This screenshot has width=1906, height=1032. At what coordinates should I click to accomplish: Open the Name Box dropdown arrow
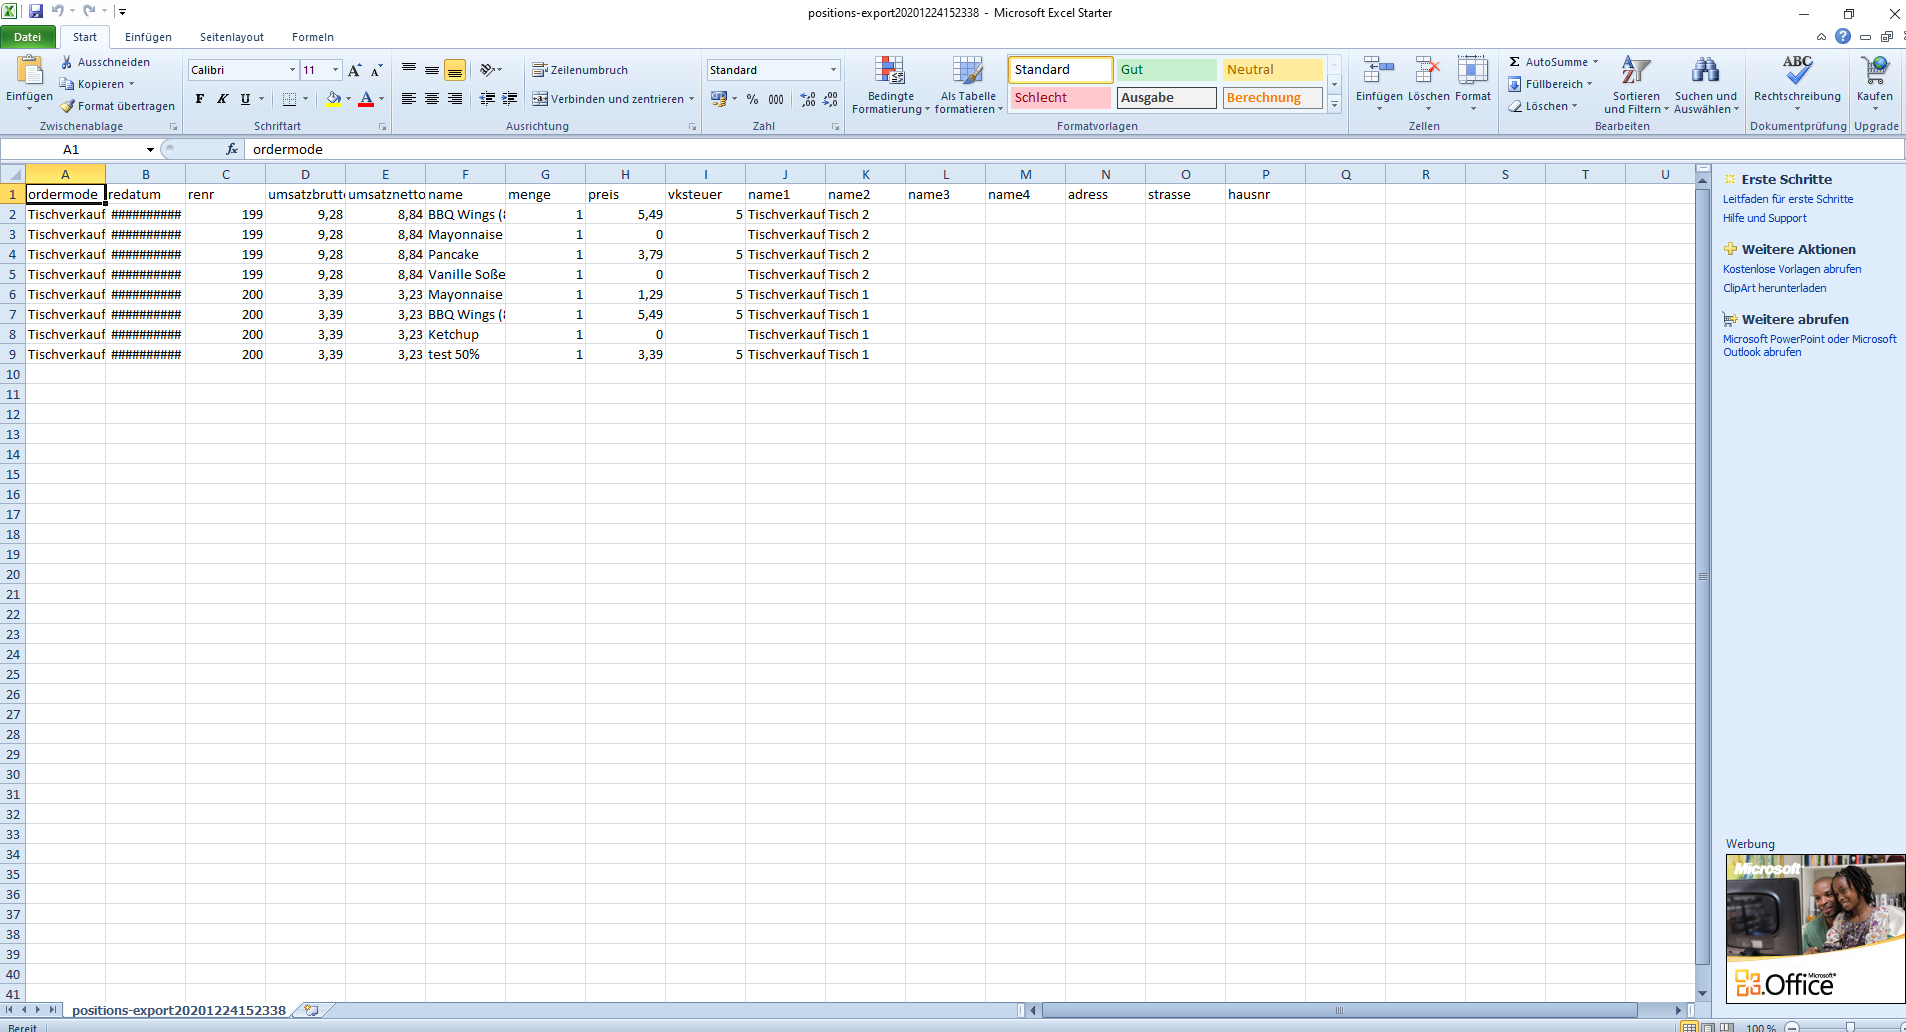point(150,150)
